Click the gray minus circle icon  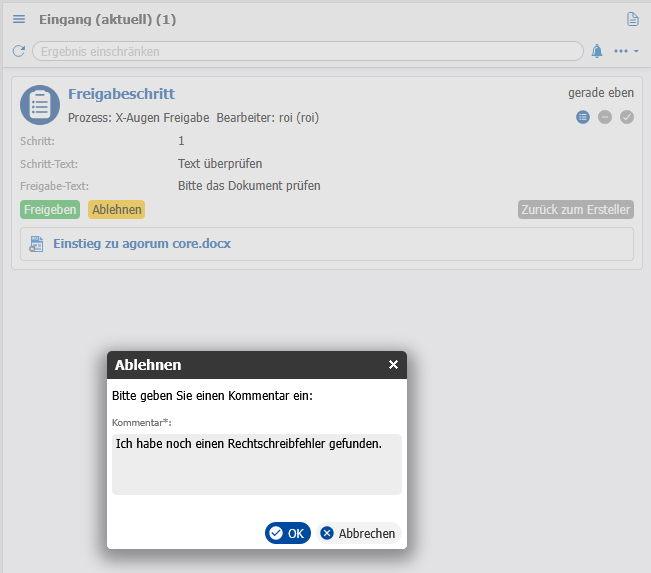point(605,117)
